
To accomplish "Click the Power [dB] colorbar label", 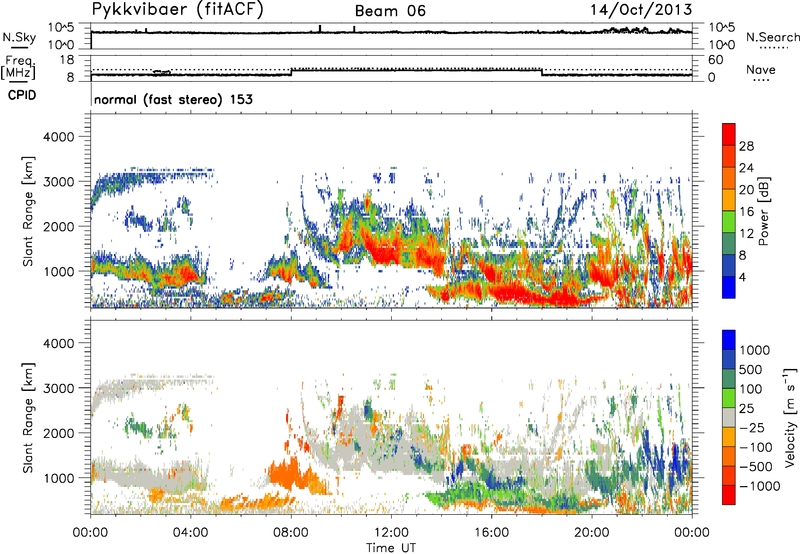I will (763, 211).
